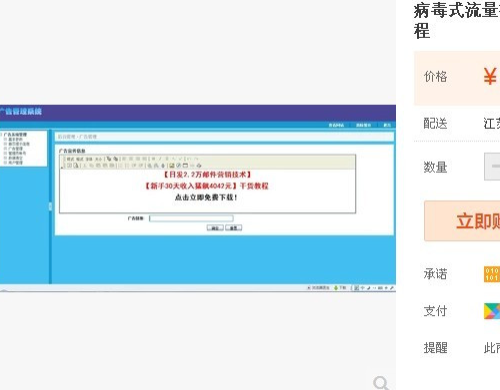
Task: Click the new document icon starting editor's second toolbar row
Action: coord(69,165)
